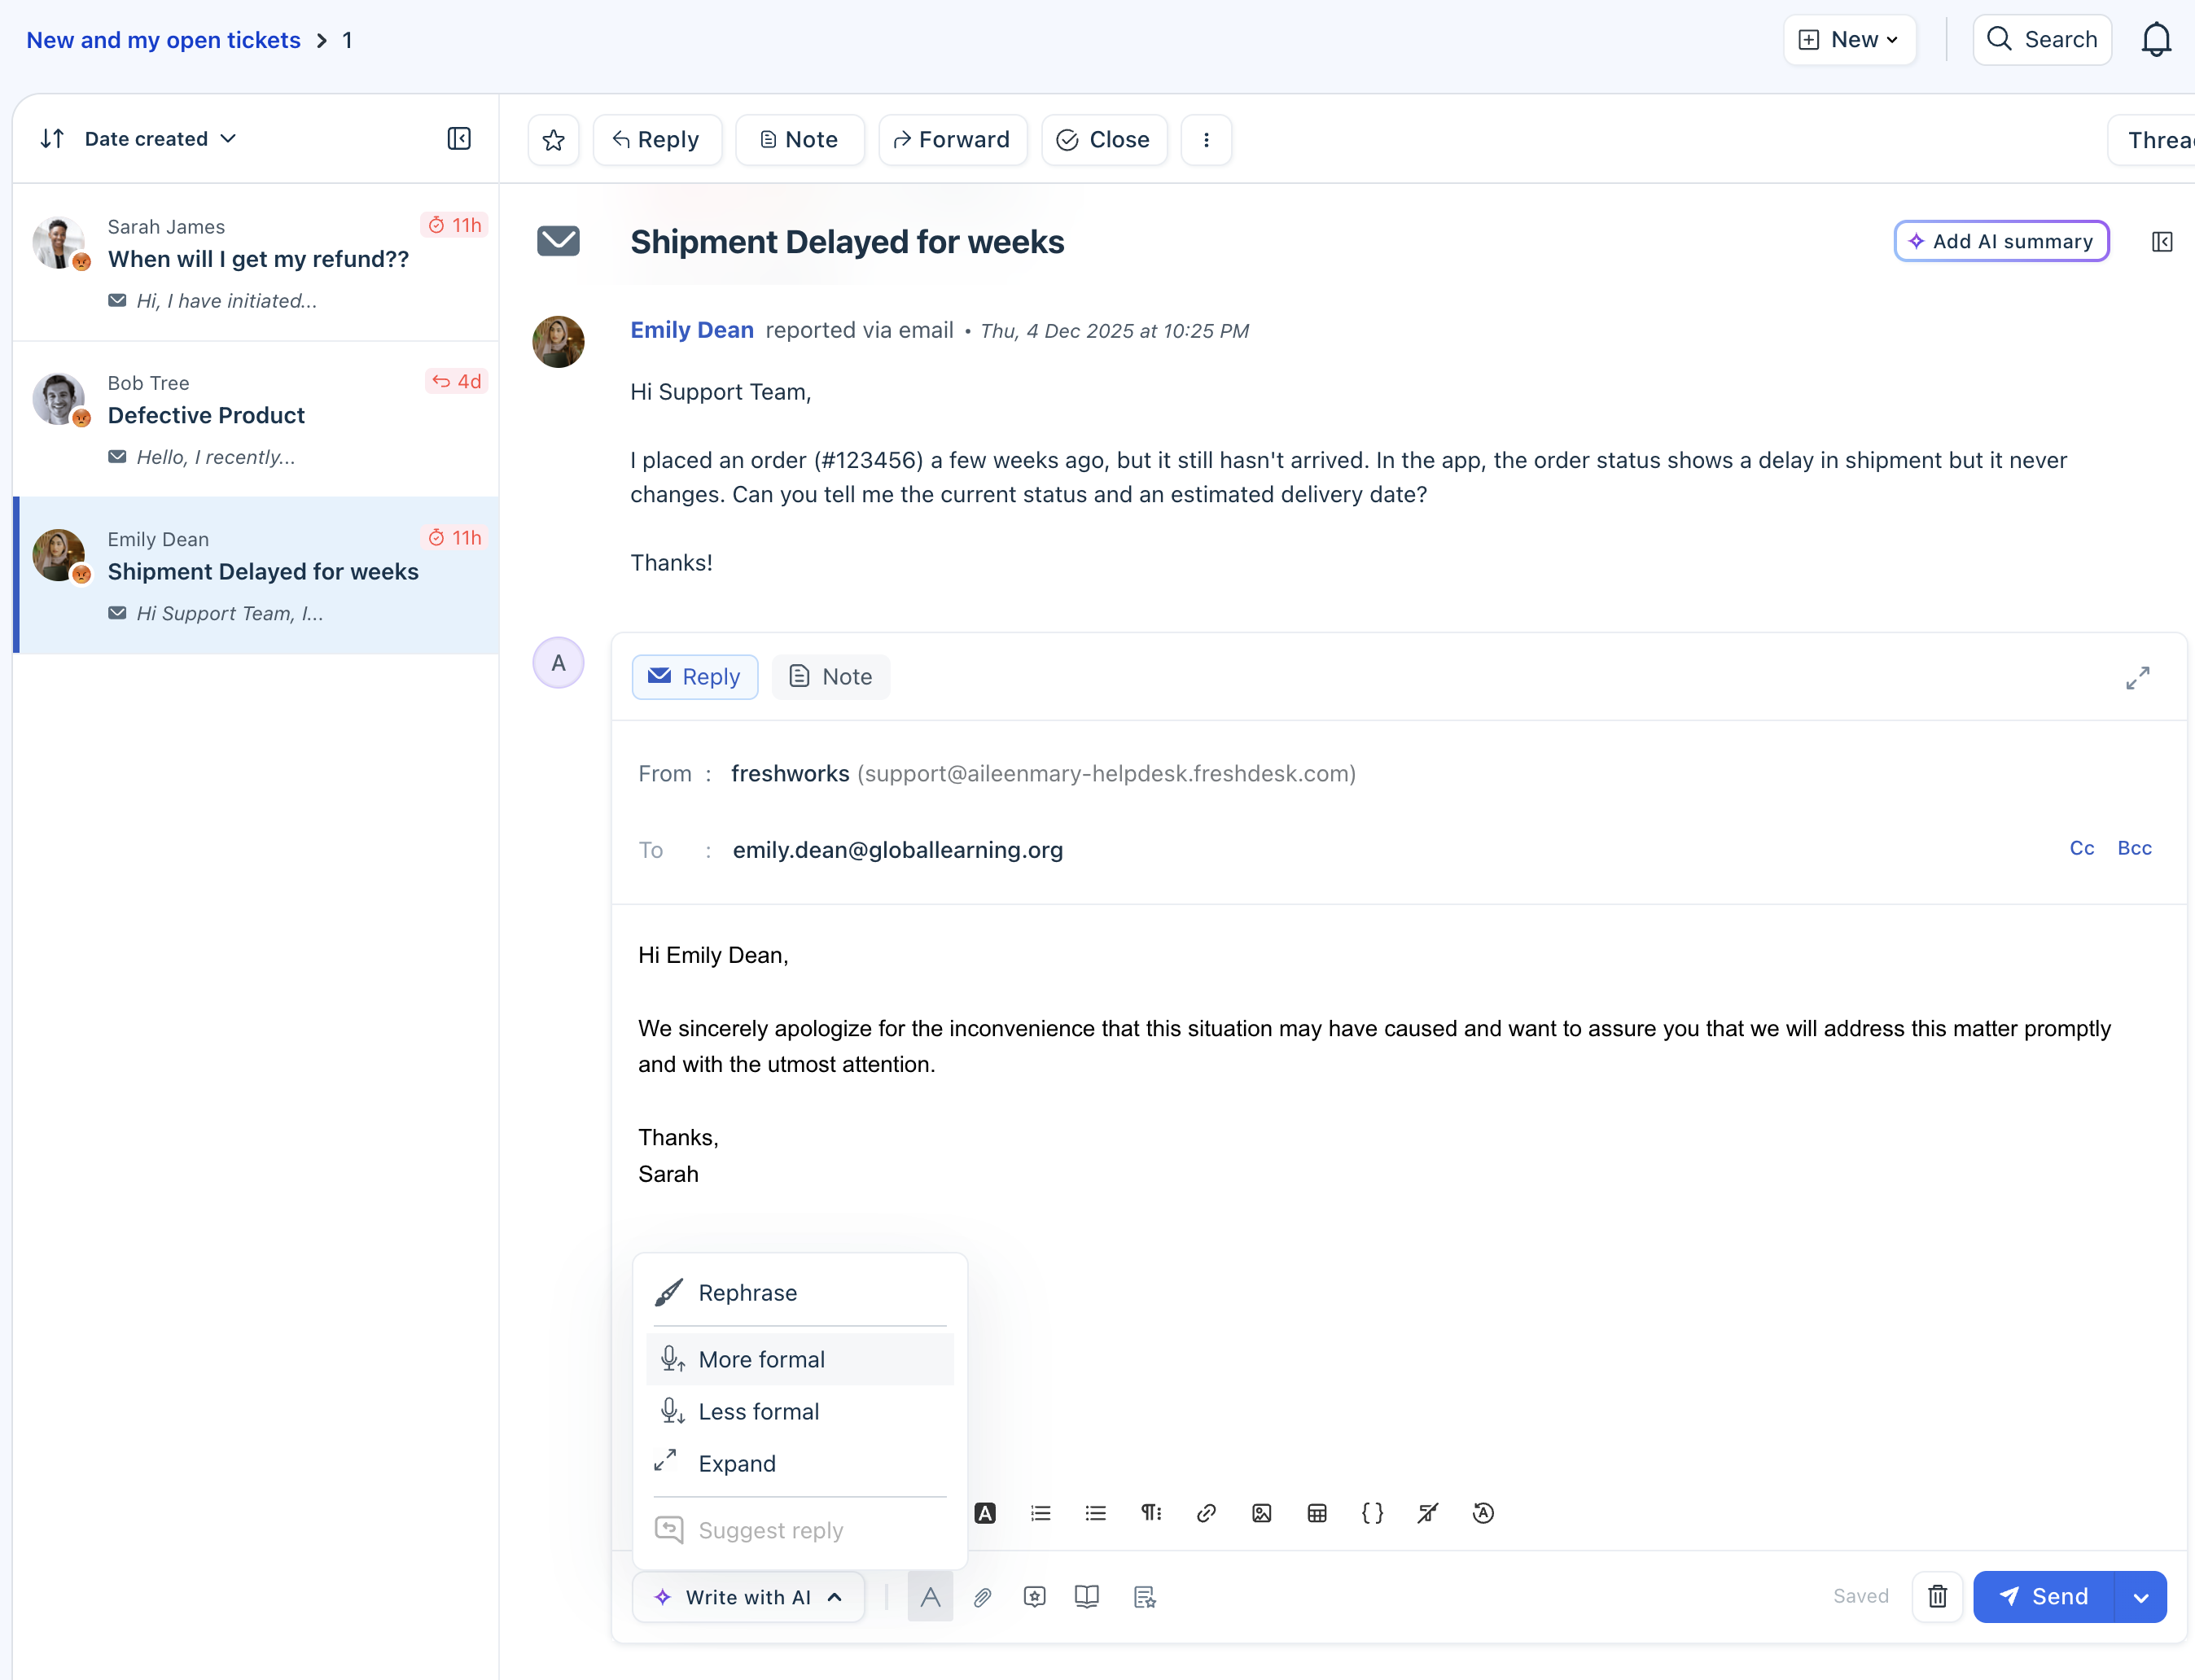Open the Date created sort dropdown

pos(160,139)
